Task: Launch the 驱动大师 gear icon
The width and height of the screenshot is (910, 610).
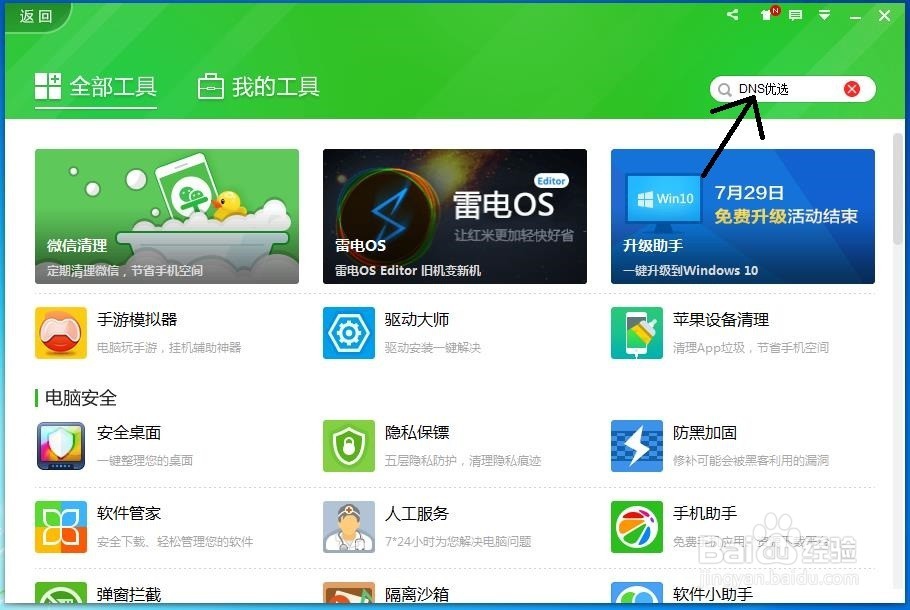Action: click(x=349, y=333)
